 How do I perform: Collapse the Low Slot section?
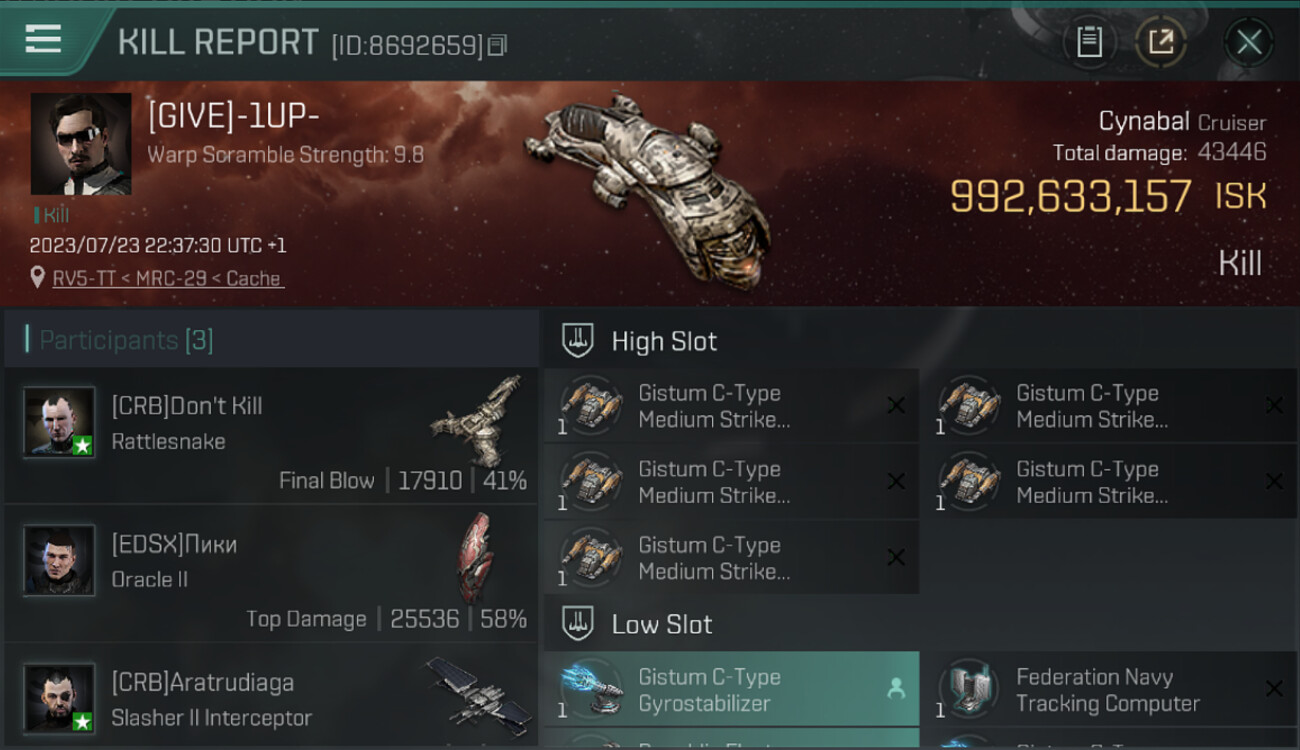tap(577, 624)
